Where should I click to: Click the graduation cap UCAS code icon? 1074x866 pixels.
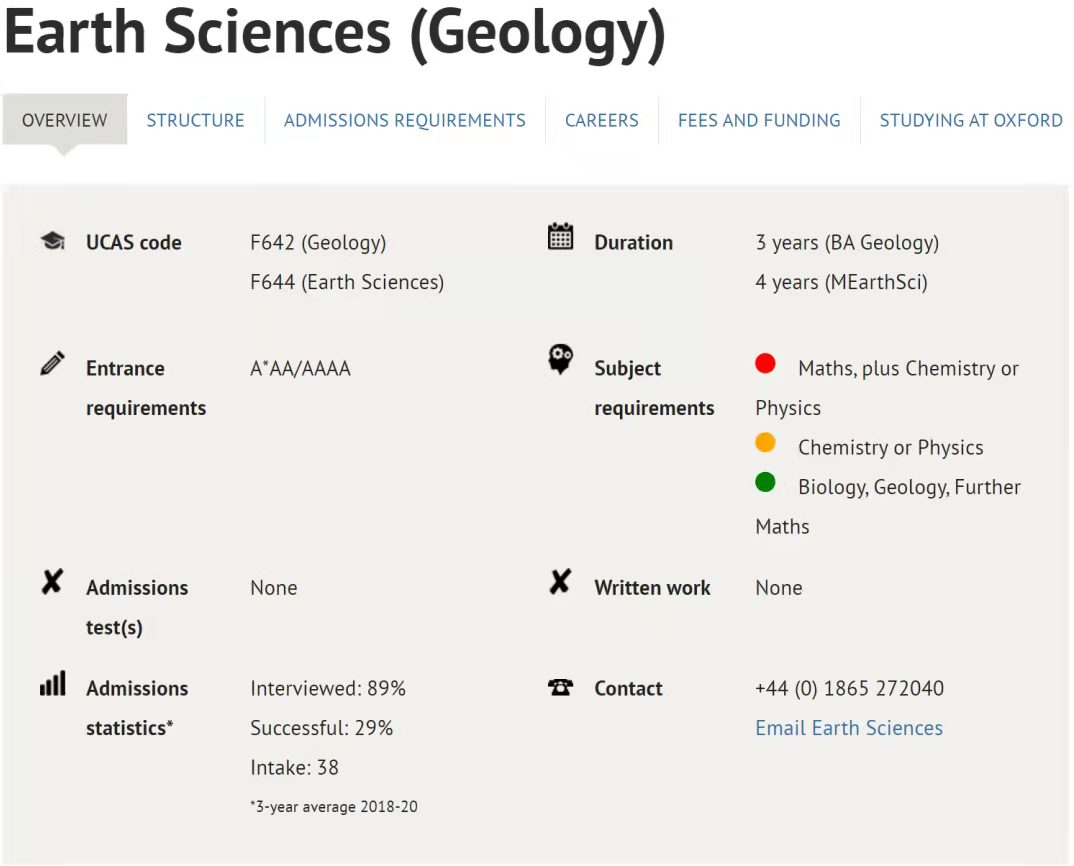coord(53,241)
